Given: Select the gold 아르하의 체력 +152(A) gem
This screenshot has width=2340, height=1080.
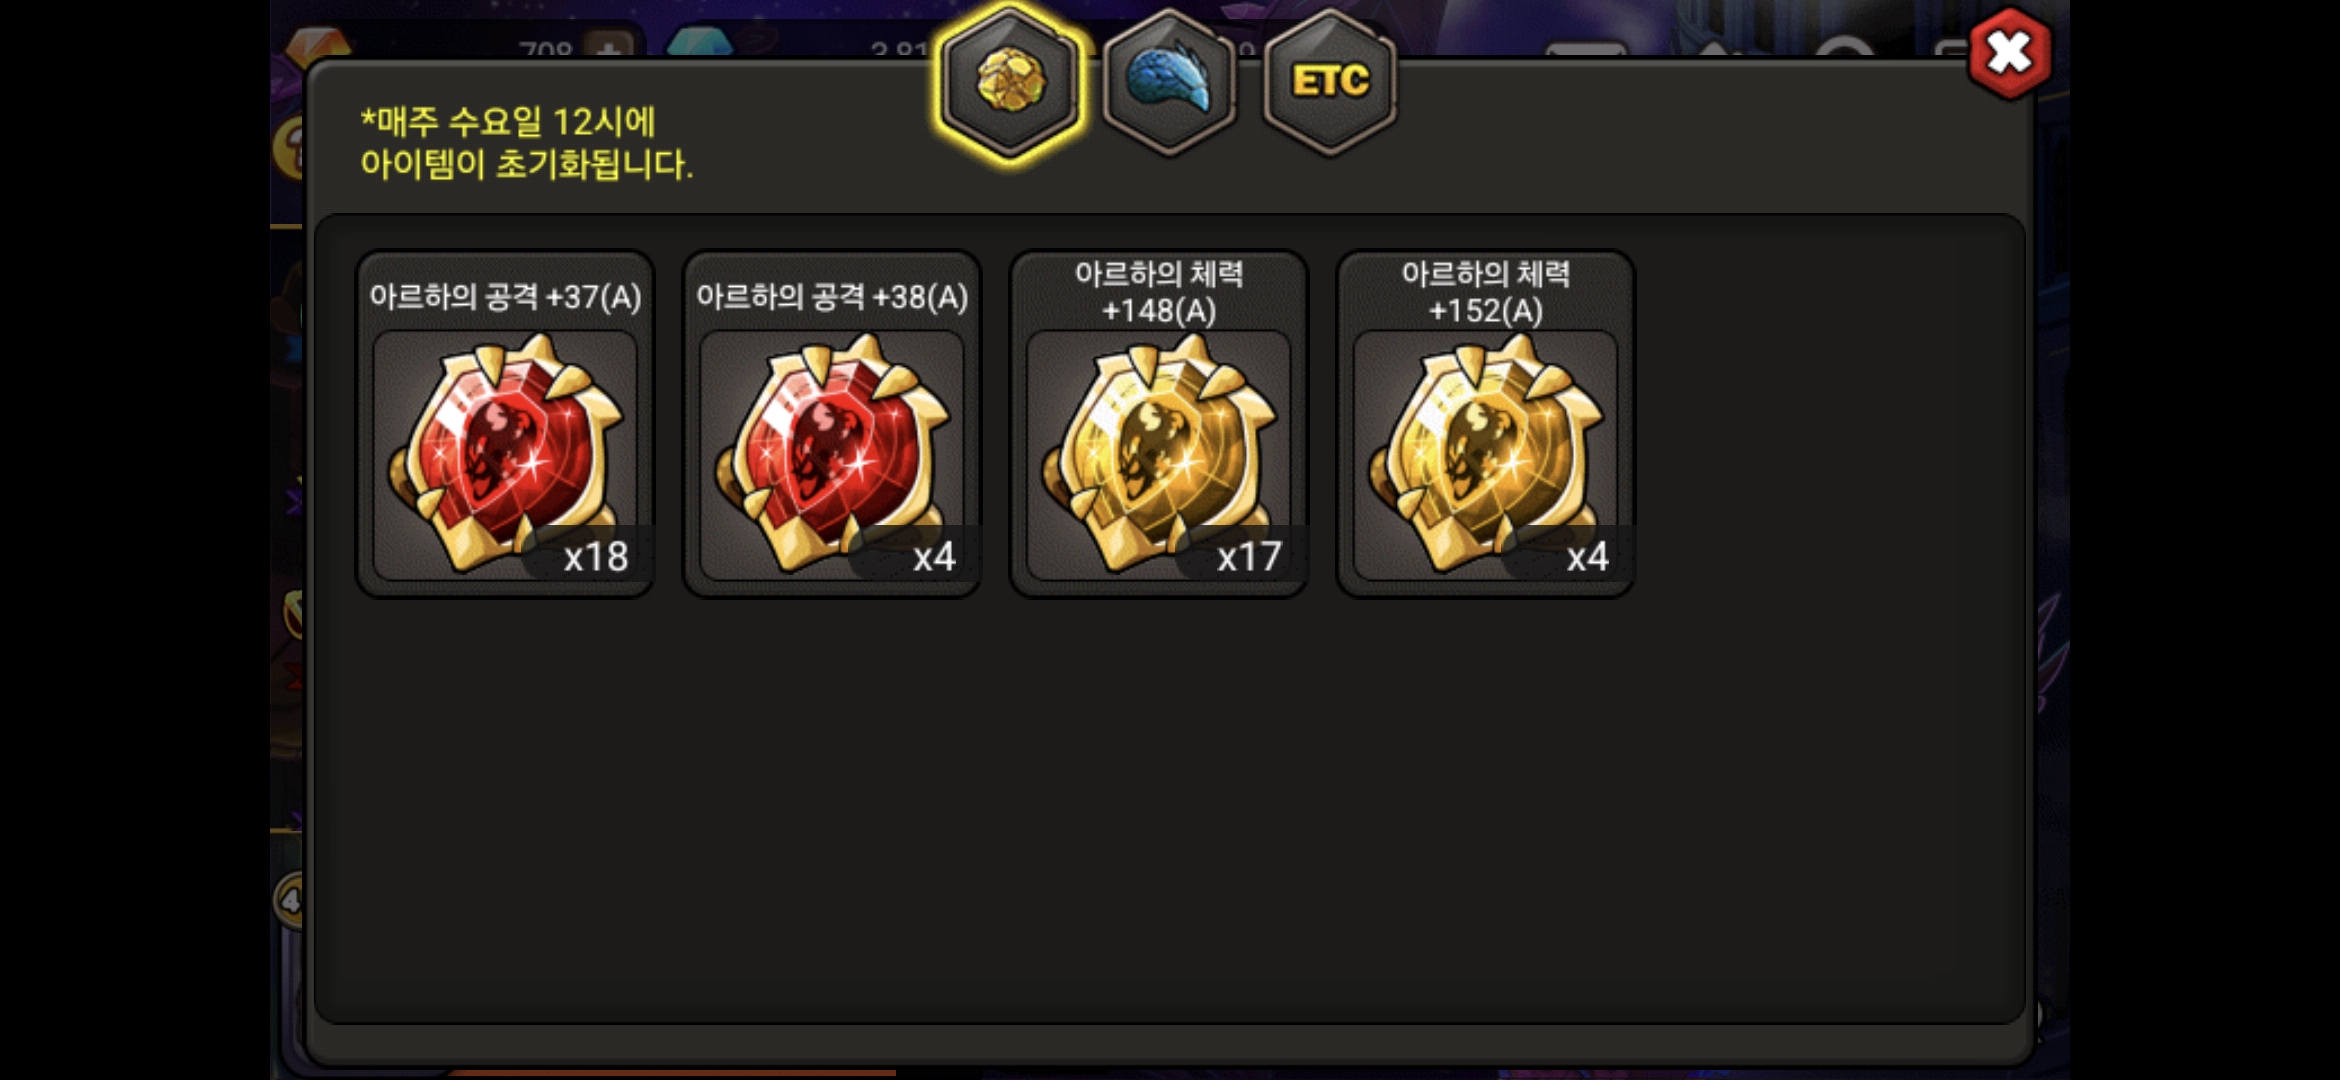Looking at the screenshot, I should tap(1486, 455).
